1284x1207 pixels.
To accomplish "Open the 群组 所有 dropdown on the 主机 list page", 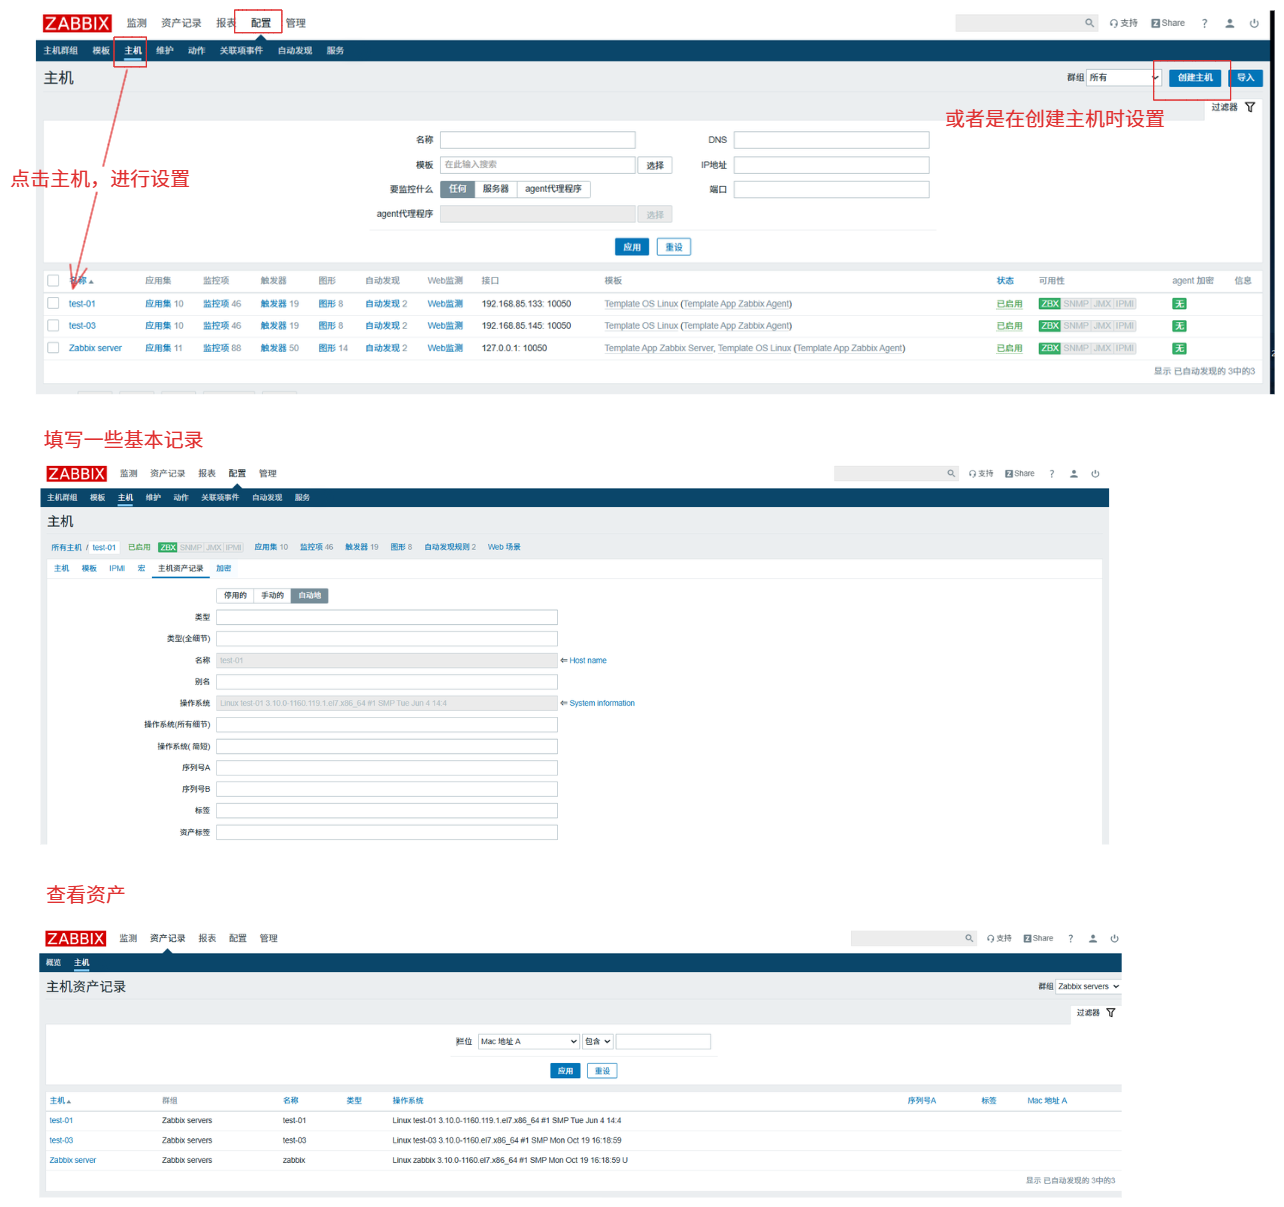I will pos(1124,77).
